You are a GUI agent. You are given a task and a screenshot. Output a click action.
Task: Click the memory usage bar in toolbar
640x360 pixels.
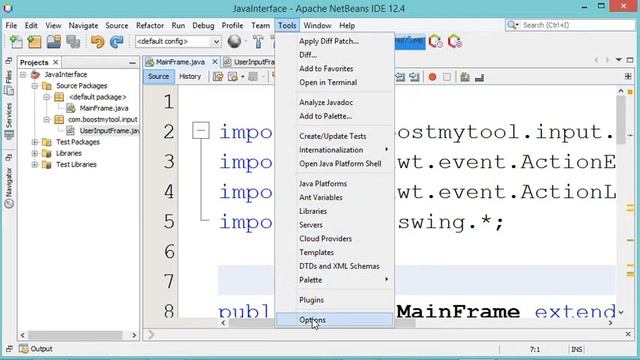pos(409,41)
